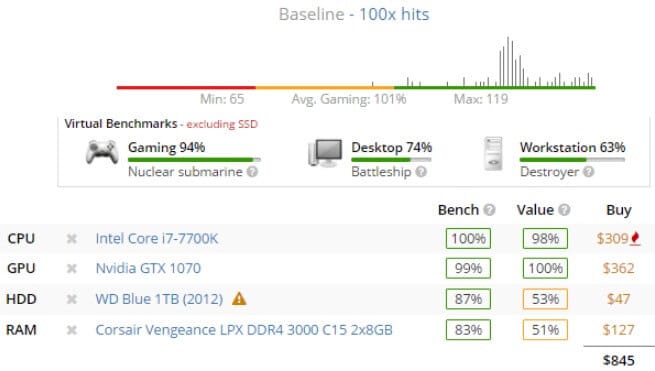This screenshot has width=655, height=371.
Task: Click the Baseline title text
Action: [x=312, y=14]
